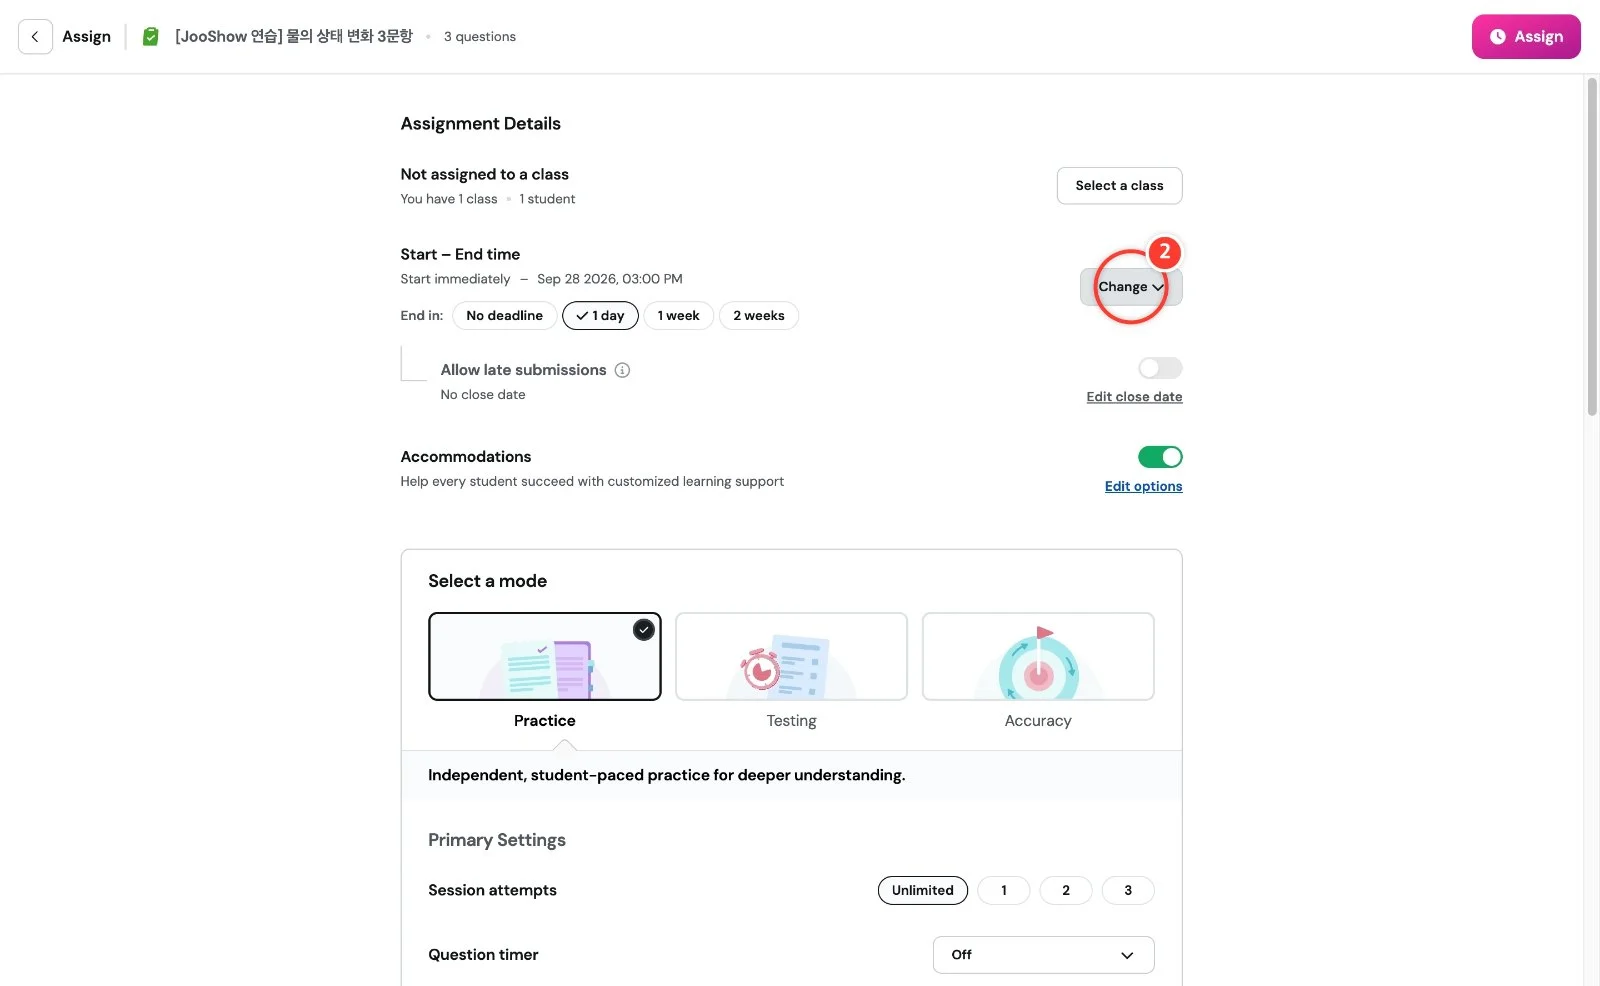
Task: Set session attempts to 1
Action: (1003, 891)
